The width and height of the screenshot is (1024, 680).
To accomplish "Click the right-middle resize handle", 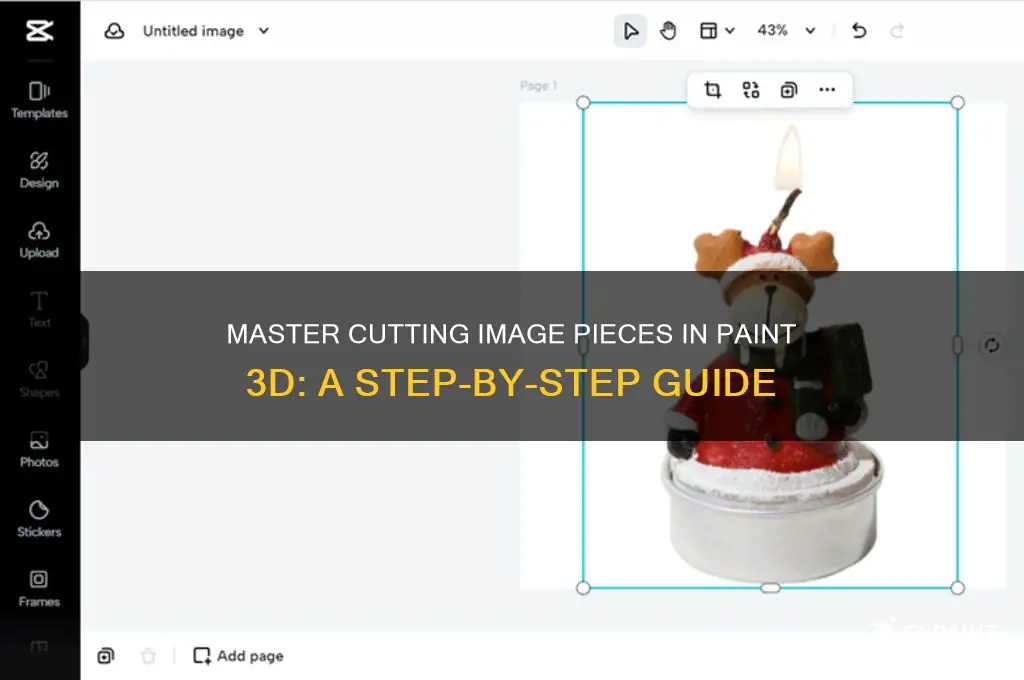I will 957,345.
